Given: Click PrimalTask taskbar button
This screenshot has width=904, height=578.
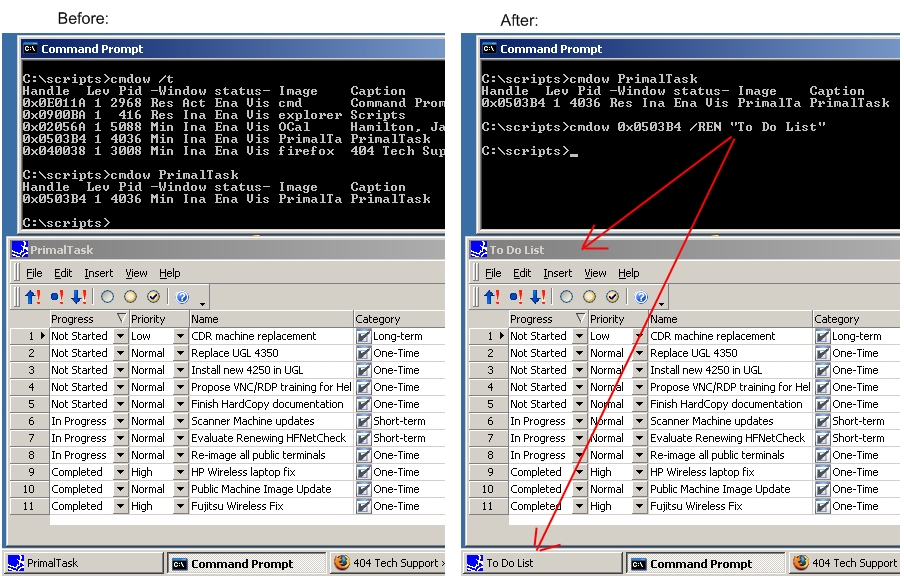Looking at the screenshot, I should click(84, 563).
